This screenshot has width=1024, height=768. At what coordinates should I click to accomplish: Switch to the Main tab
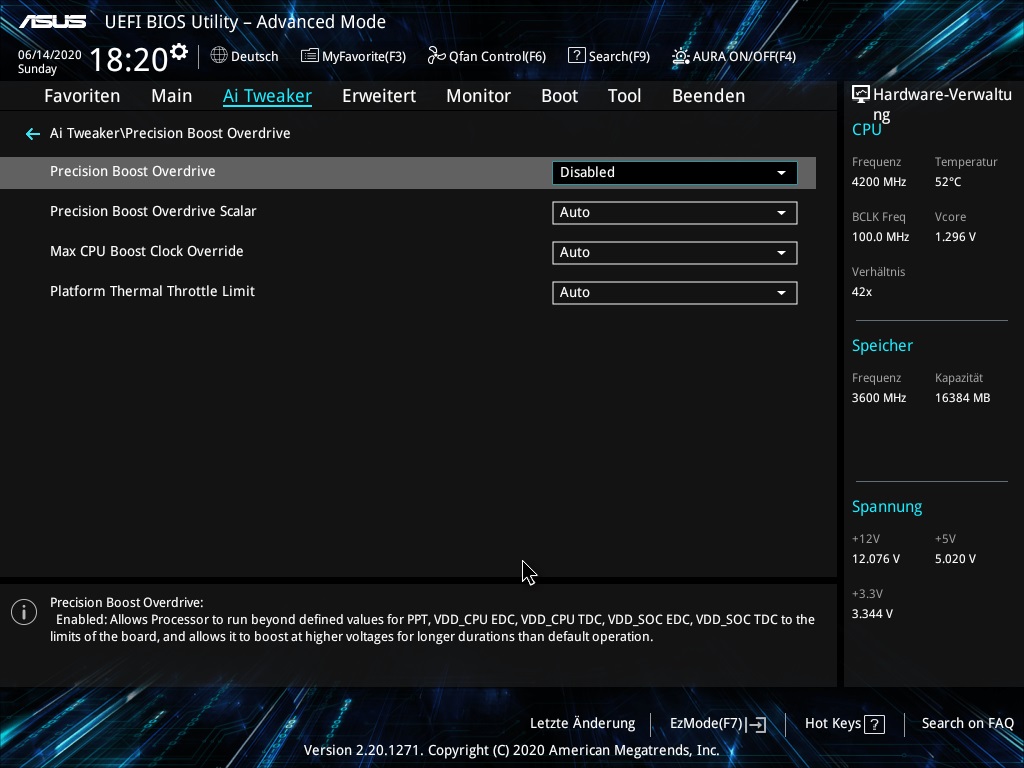pyautogui.click(x=172, y=96)
